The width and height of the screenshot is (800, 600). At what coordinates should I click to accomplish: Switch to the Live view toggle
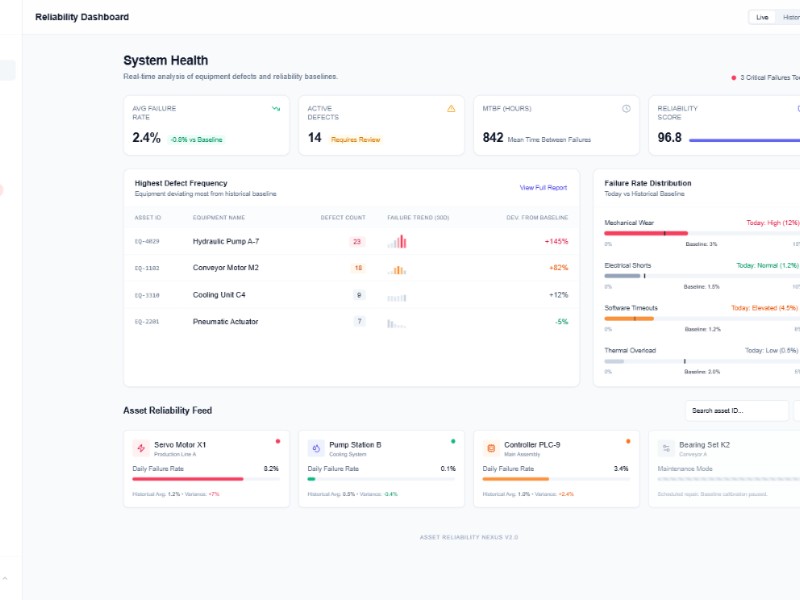pyautogui.click(x=762, y=17)
